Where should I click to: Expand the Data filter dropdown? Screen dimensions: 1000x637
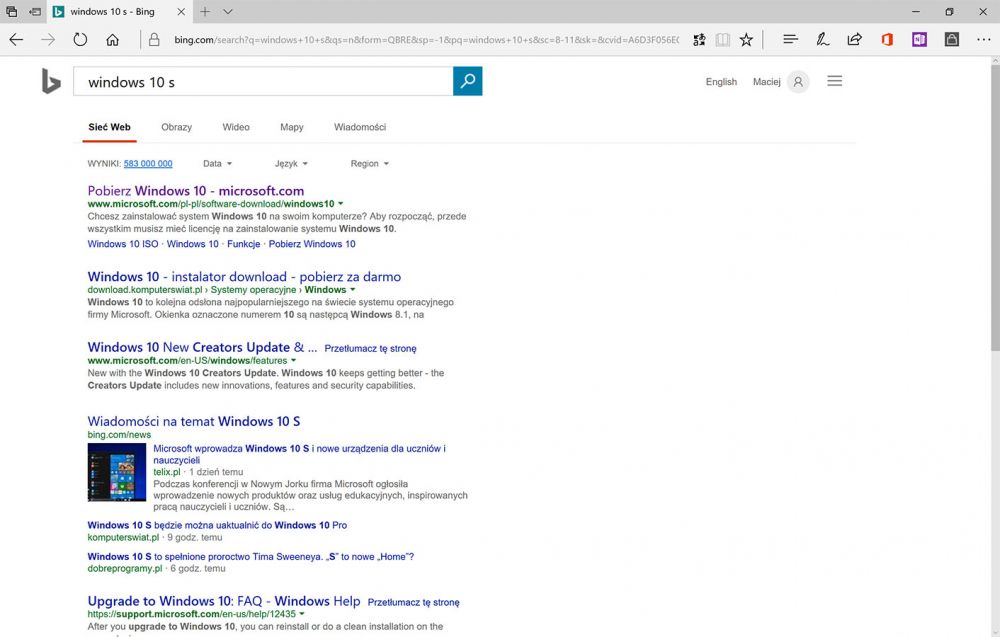pos(217,164)
